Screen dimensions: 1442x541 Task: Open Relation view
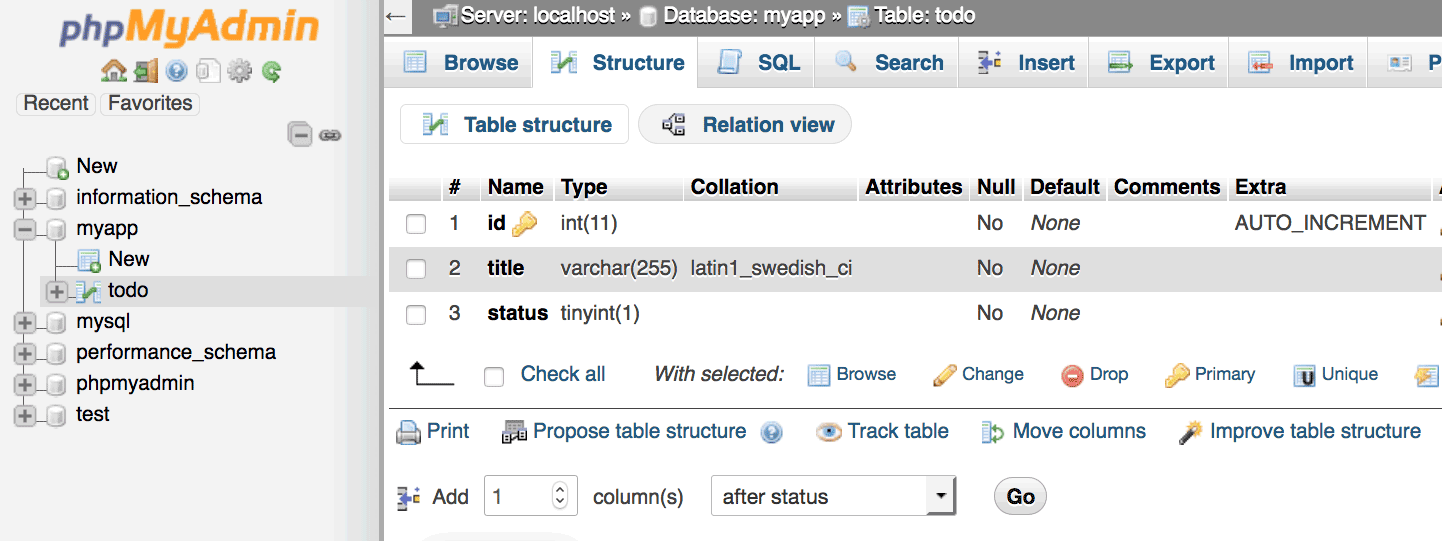(745, 125)
